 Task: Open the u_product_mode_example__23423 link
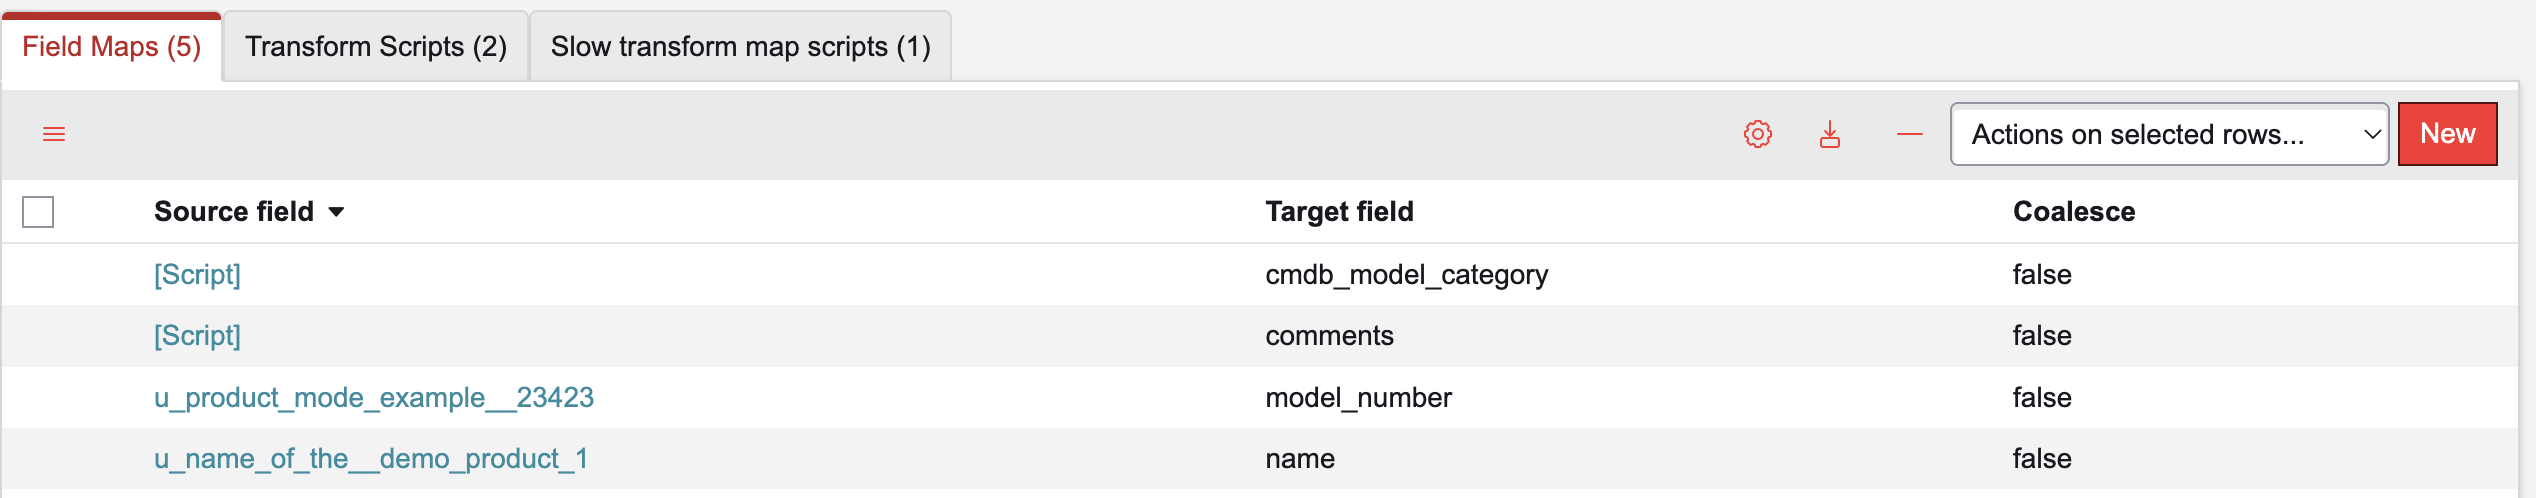374,398
